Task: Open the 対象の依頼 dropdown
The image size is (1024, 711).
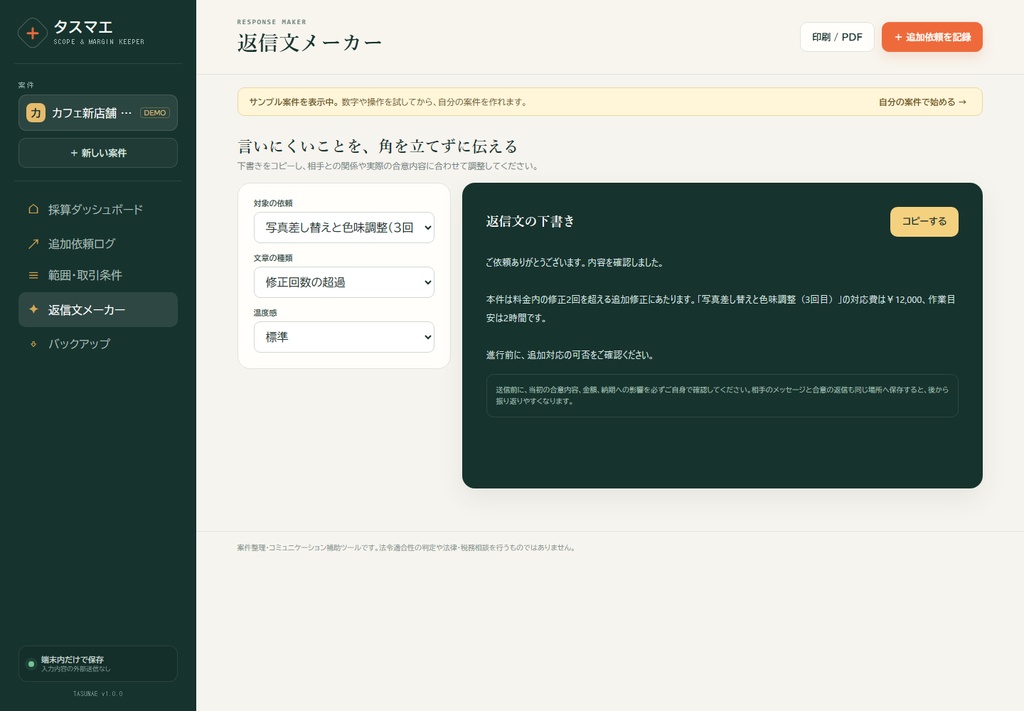Action: [344, 227]
